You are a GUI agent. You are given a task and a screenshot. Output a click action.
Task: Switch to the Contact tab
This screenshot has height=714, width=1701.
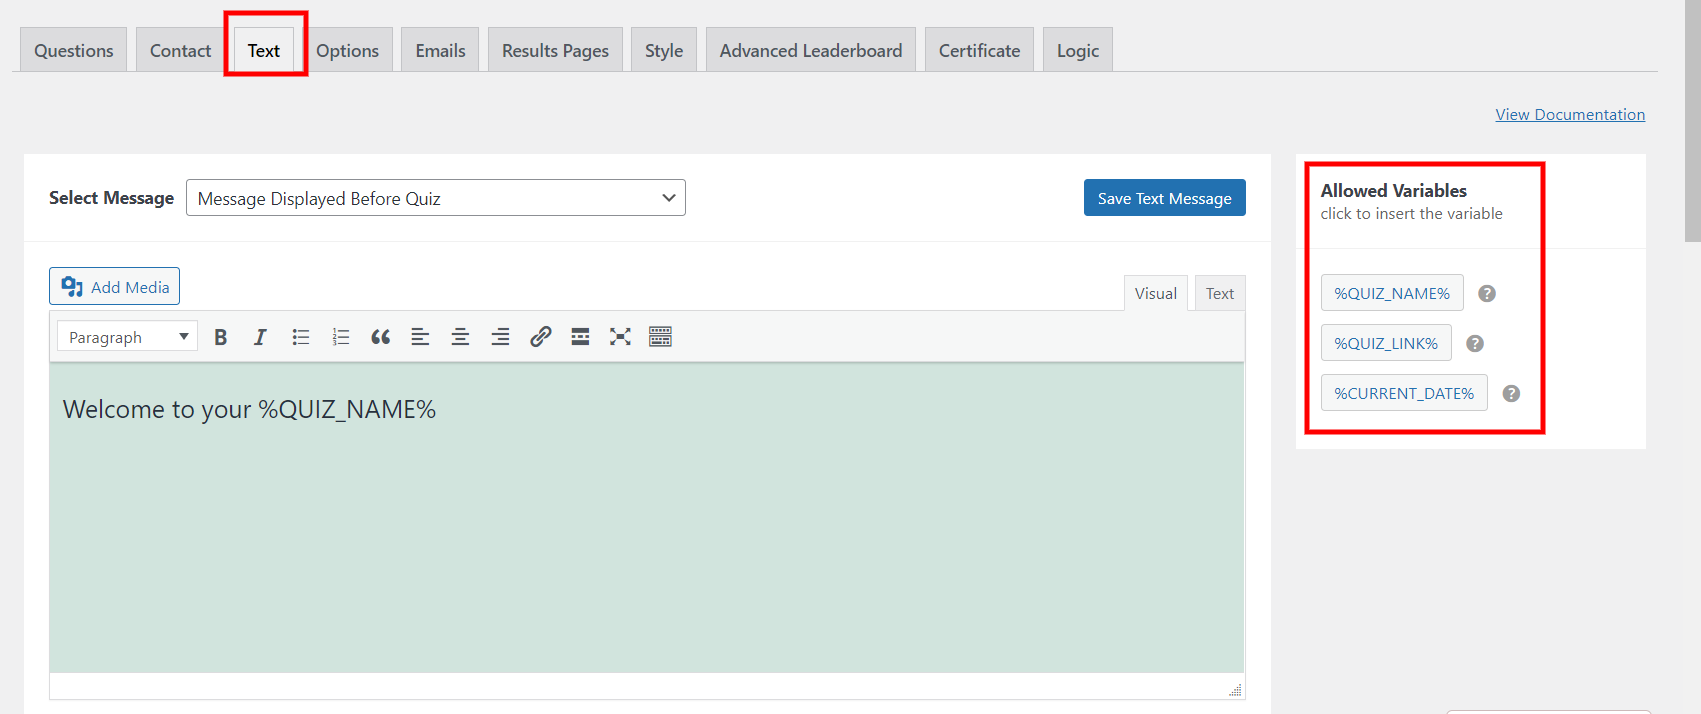(180, 50)
